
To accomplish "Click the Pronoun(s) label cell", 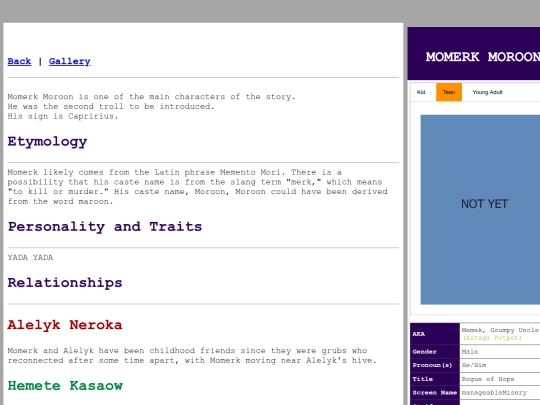I will pyautogui.click(x=435, y=365).
